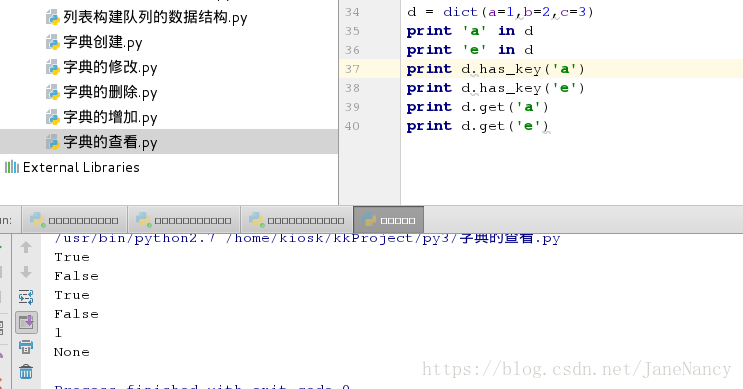Viewport: 743px width, 389px height.
Task: Click code line print d.get('e')
Action: 478,126
